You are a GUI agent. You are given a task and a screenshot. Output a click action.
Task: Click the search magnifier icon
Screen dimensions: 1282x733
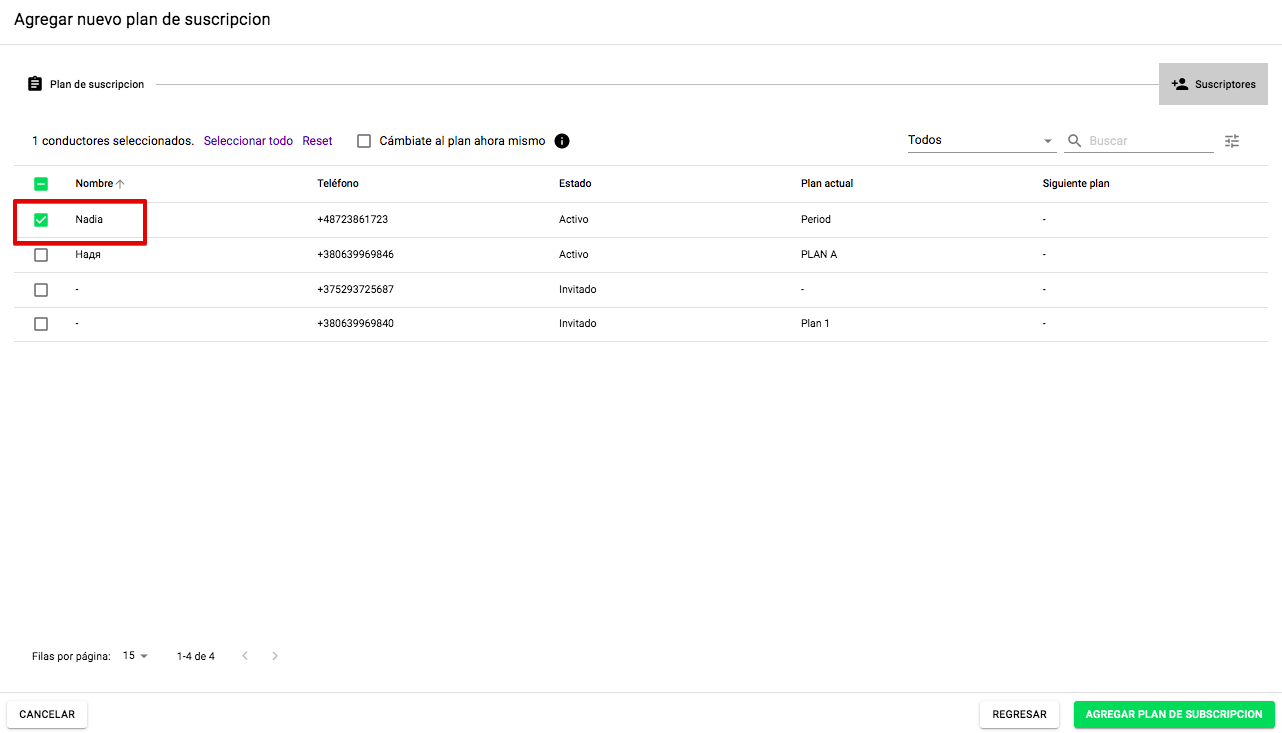(x=1075, y=141)
